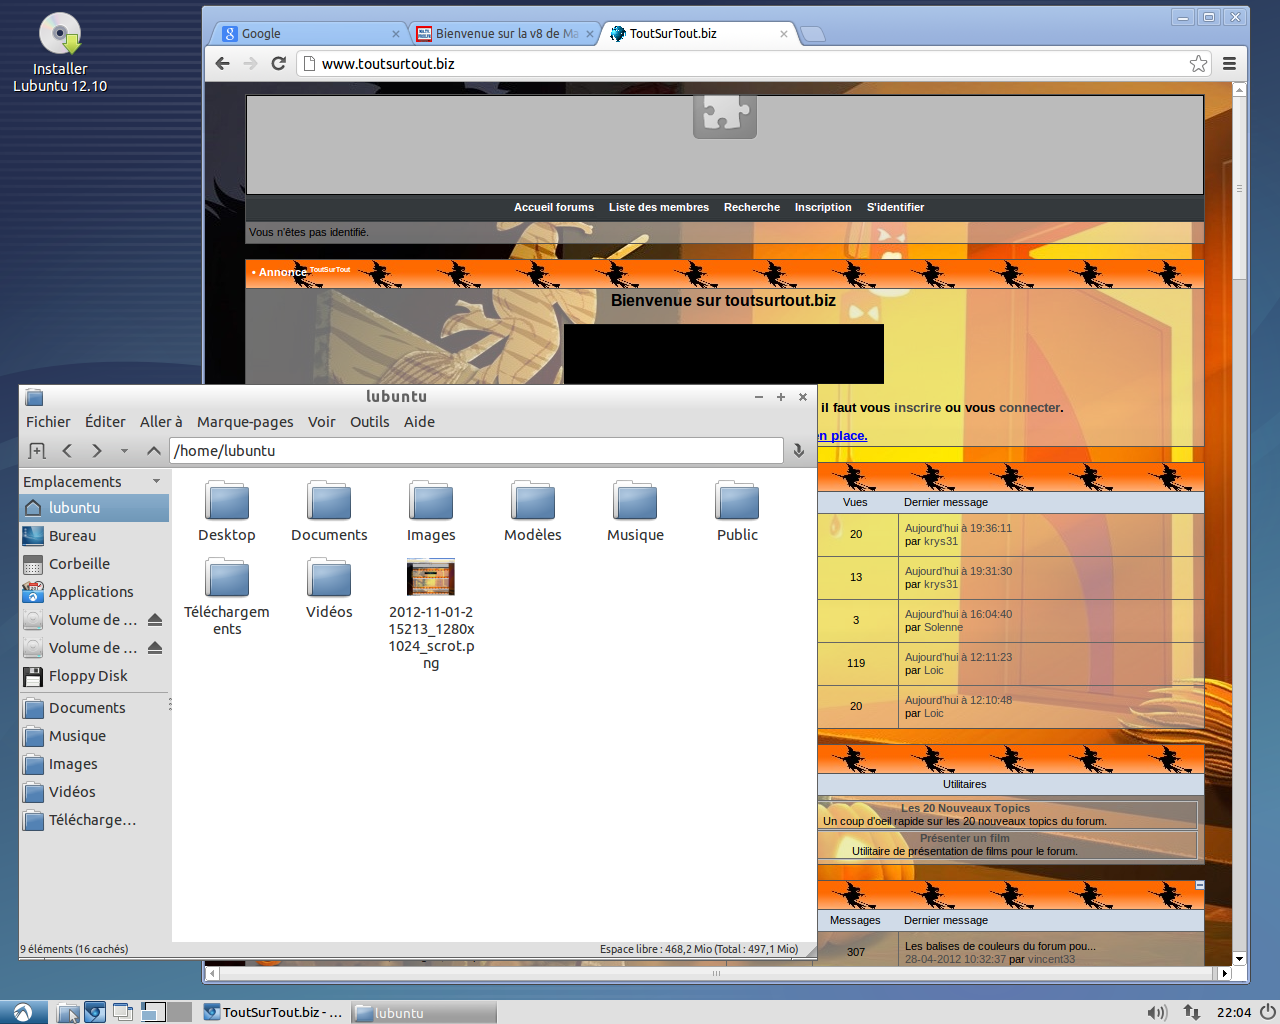Screen dimensions: 1280x1024
Task: Click S'identifier link
Action: click(x=895, y=207)
